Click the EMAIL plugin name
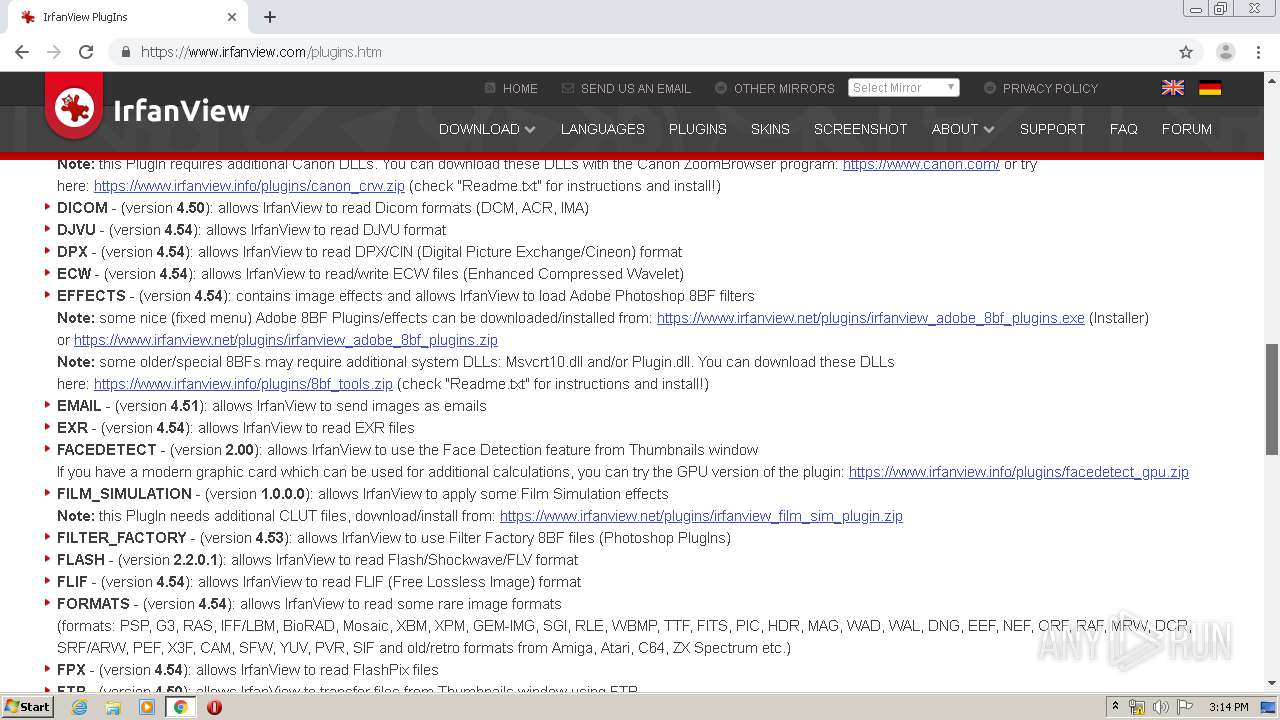The width and height of the screenshot is (1280, 720). tap(79, 406)
